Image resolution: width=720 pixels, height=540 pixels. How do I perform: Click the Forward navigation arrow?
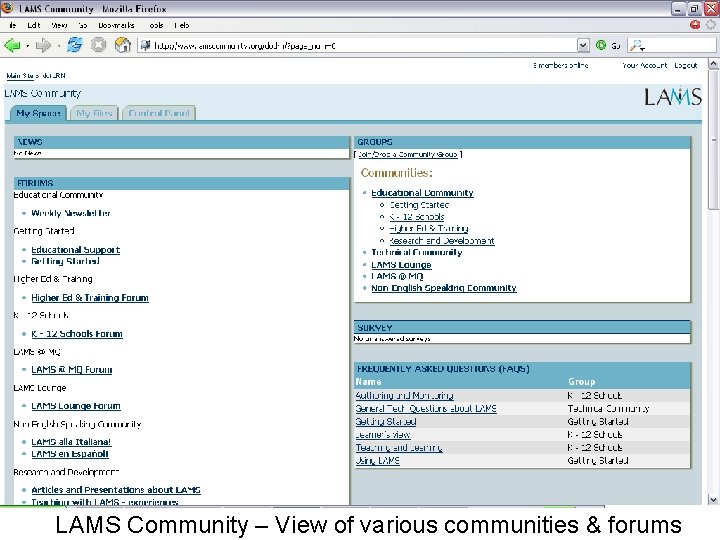pos(43,45)
